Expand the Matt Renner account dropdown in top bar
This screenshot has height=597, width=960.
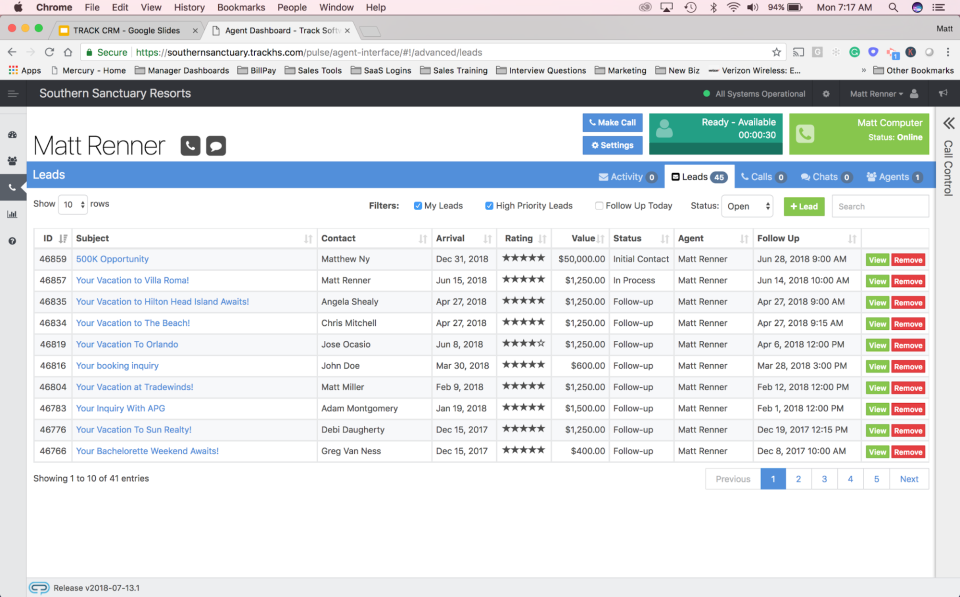[x=874, y=94]
